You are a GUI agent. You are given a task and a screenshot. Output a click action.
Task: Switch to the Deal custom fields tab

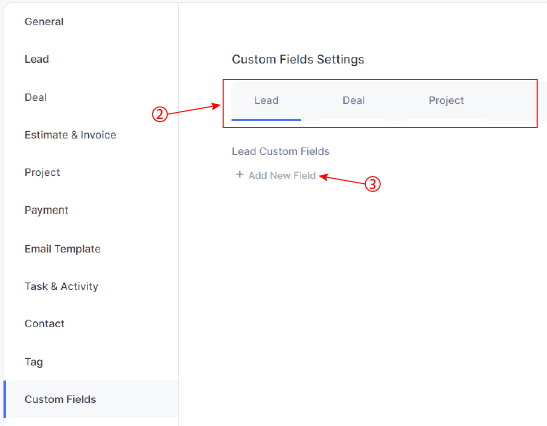click(353, 100)
